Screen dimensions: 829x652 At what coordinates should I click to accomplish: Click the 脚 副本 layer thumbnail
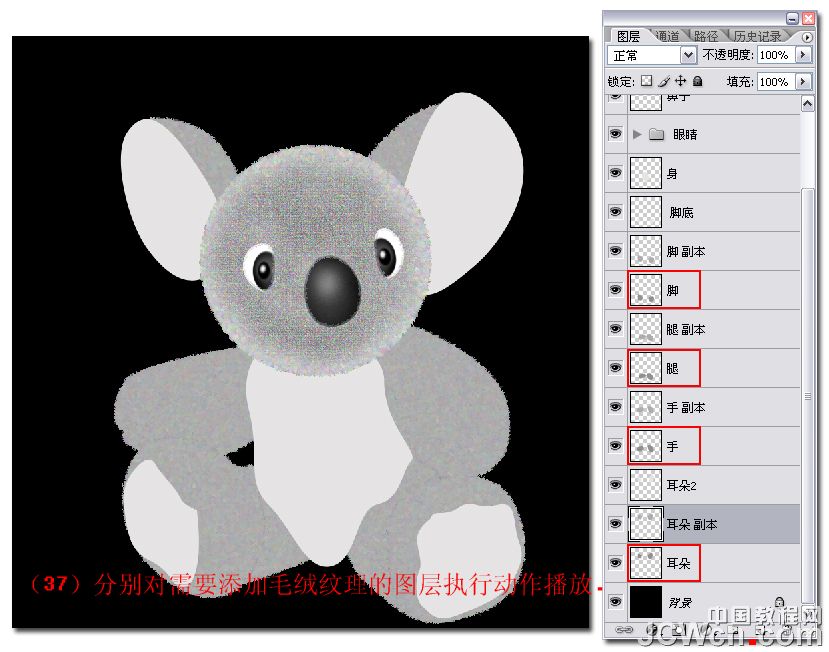(x=646, y=251)
